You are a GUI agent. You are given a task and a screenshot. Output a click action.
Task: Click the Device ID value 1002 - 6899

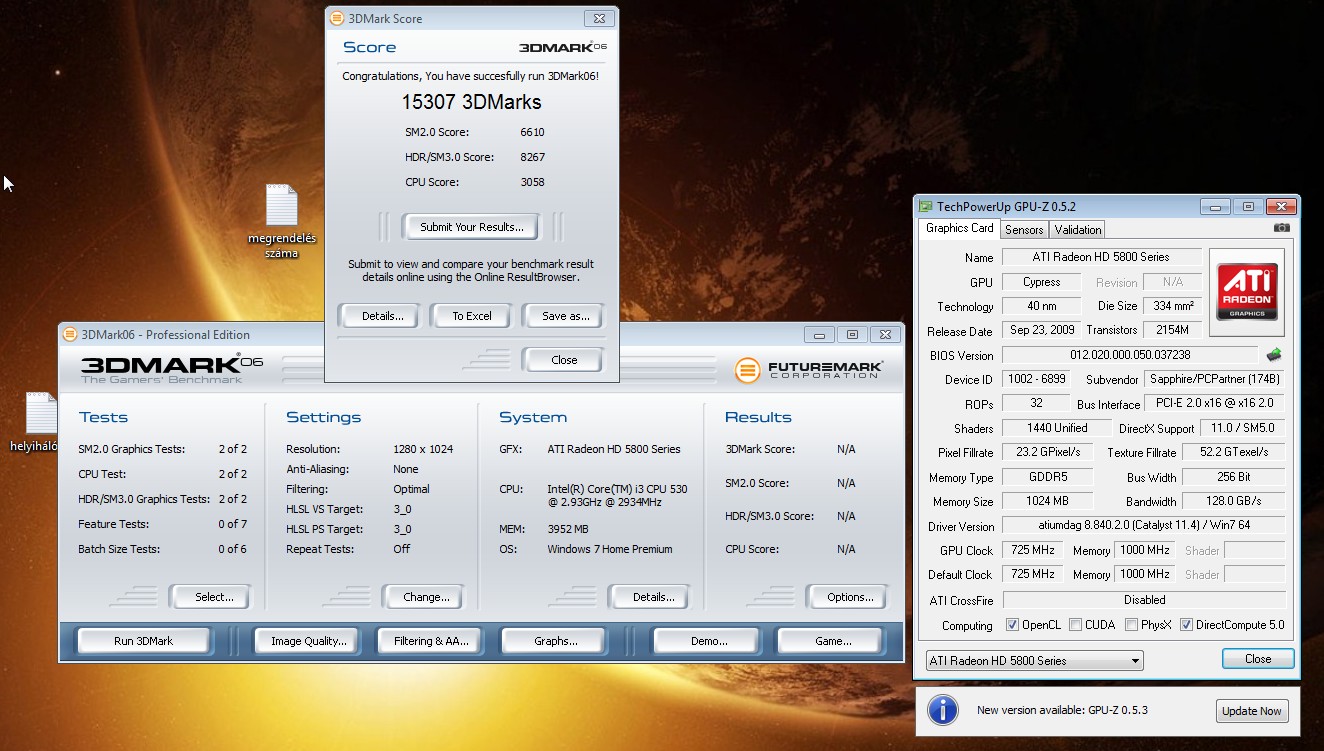pos(1036,379)
